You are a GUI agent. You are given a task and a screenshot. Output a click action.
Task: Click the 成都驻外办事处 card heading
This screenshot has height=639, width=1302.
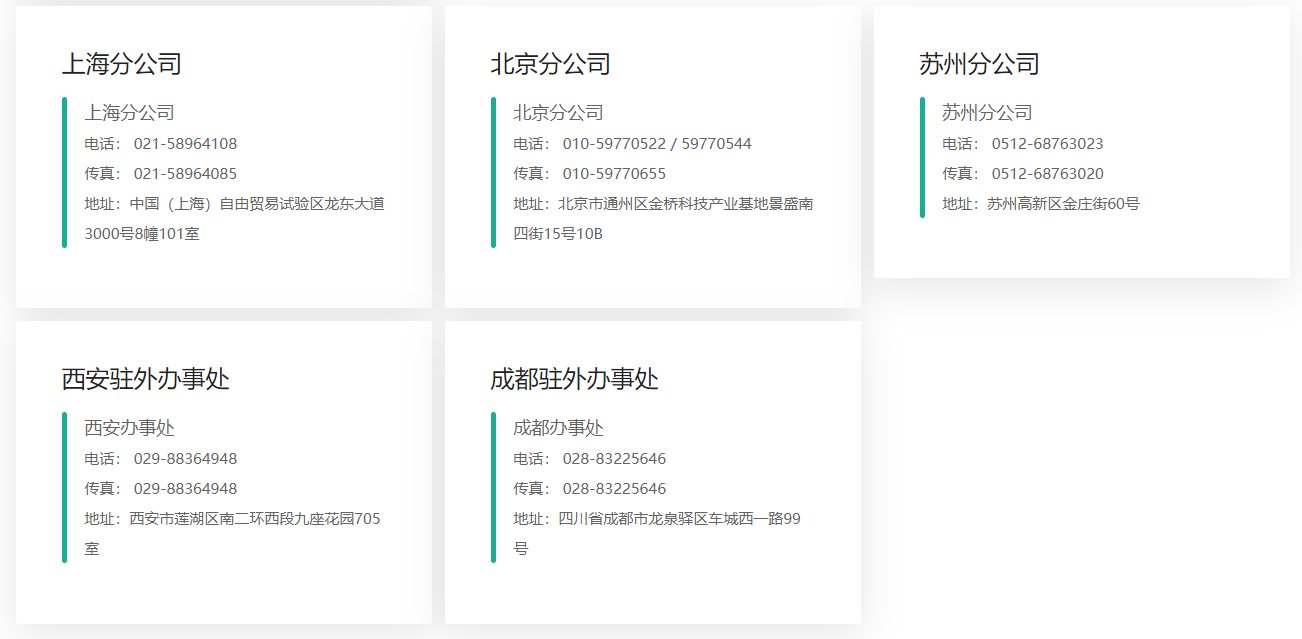pos(574,379)
